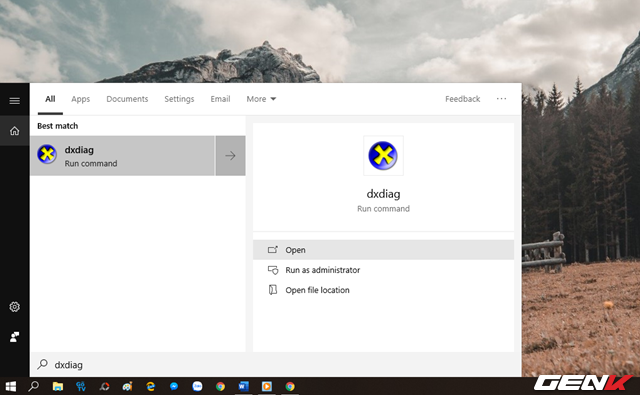Switch to the Settings tab
Viewport: 640px width, 395px height.
pyautogui.click(x=179, y=99)
